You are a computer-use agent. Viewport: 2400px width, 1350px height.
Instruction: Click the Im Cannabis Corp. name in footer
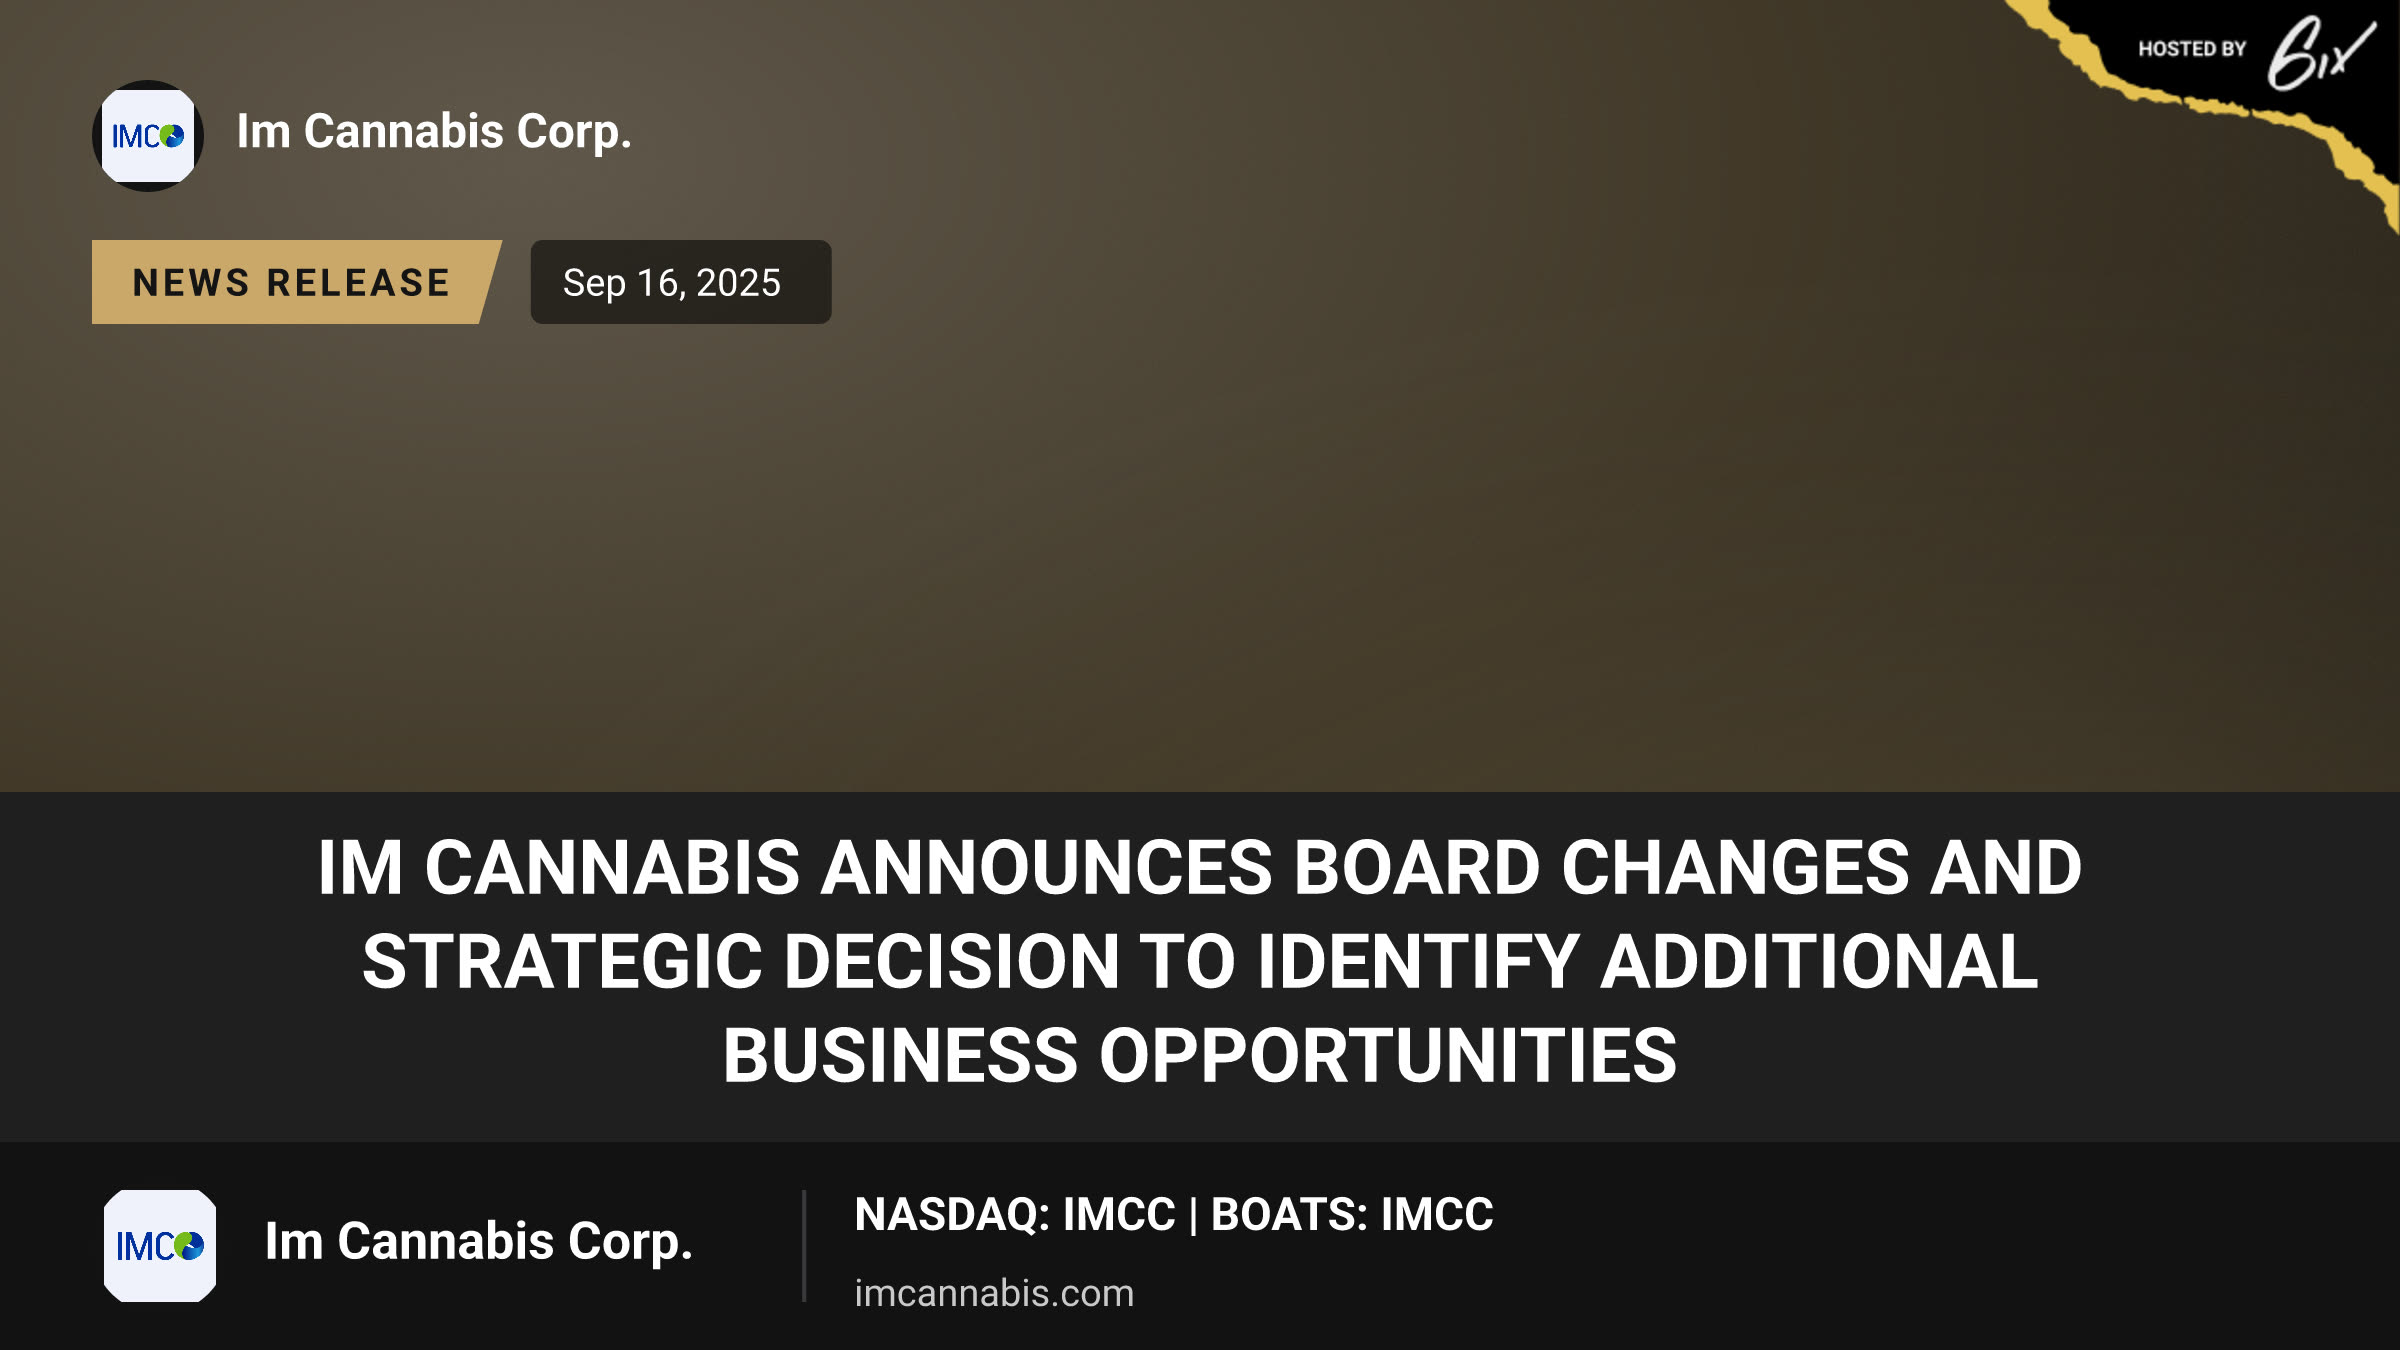pyautogui.click(x=478, y=1242)
